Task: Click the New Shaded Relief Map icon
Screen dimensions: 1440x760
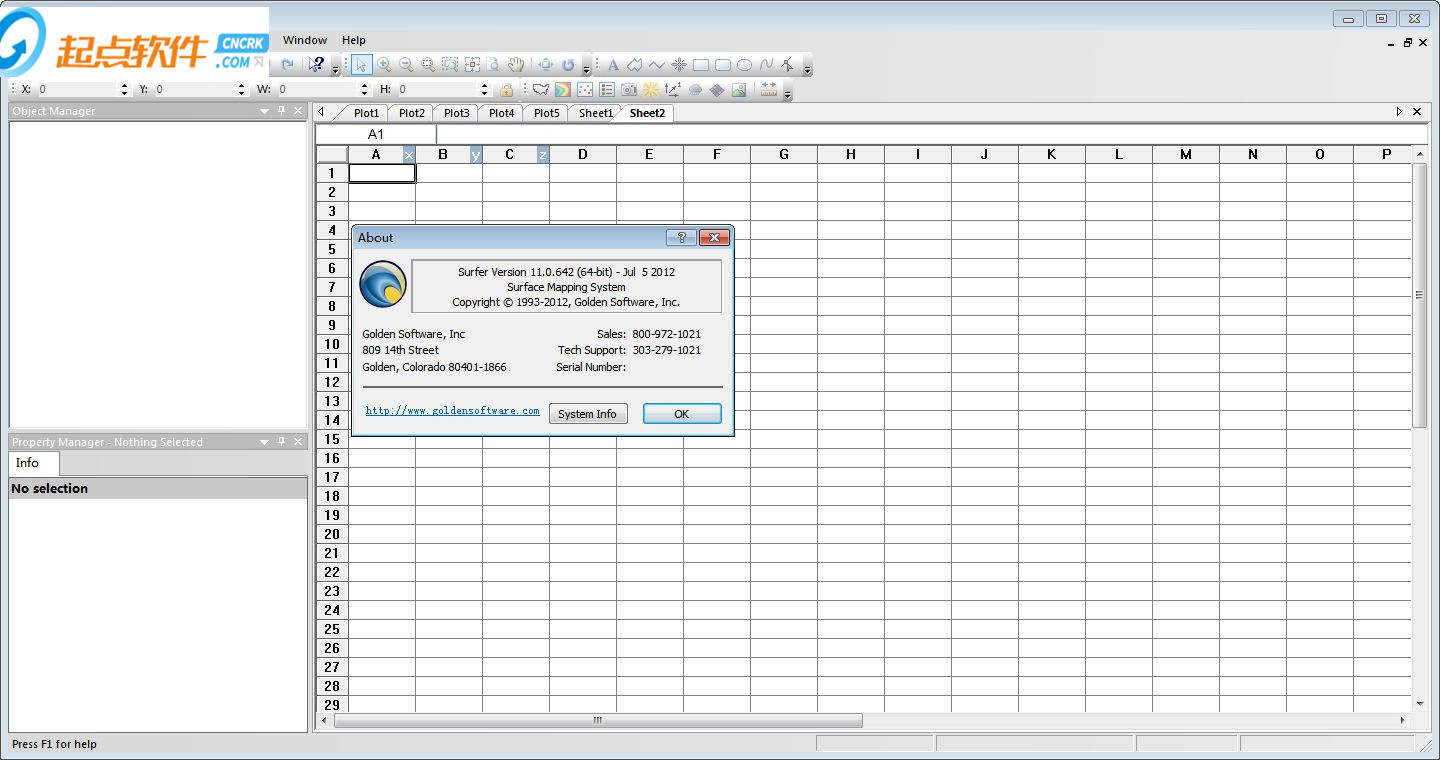Action: tap(651, 90)
